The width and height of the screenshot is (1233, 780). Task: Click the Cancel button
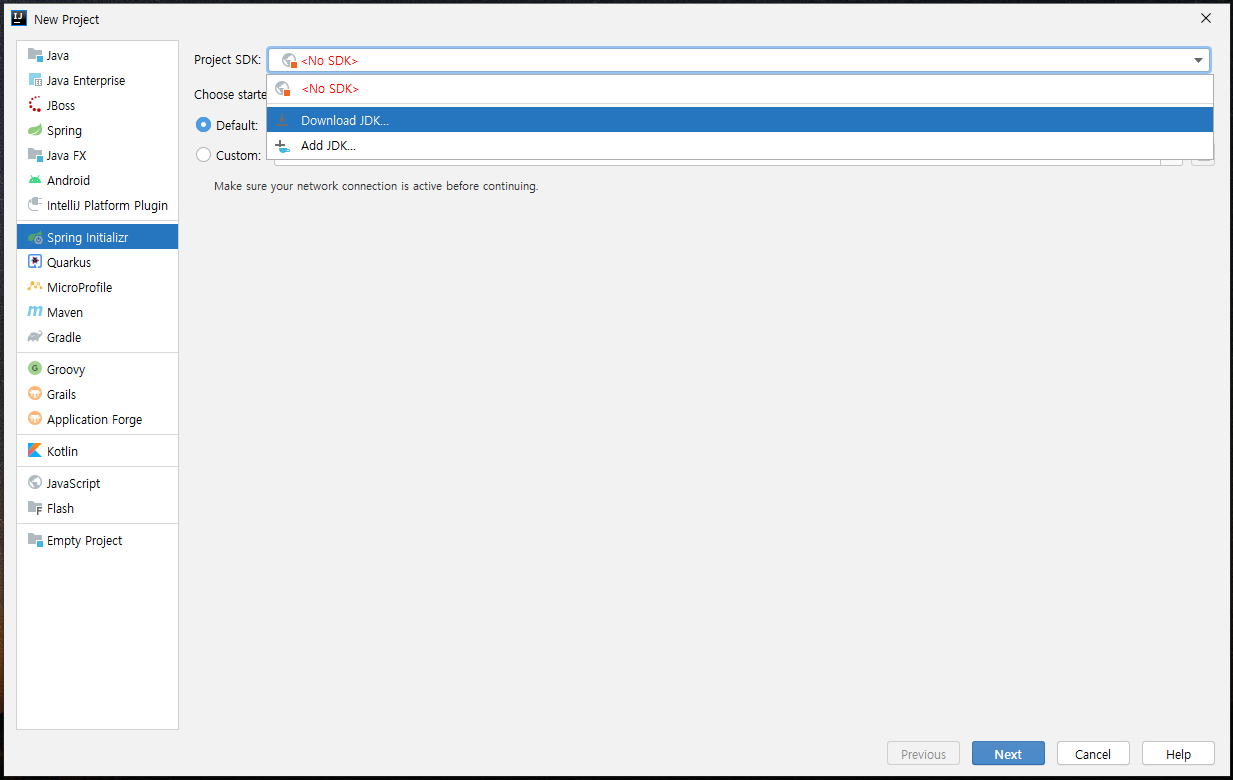tap(1093, 754)
